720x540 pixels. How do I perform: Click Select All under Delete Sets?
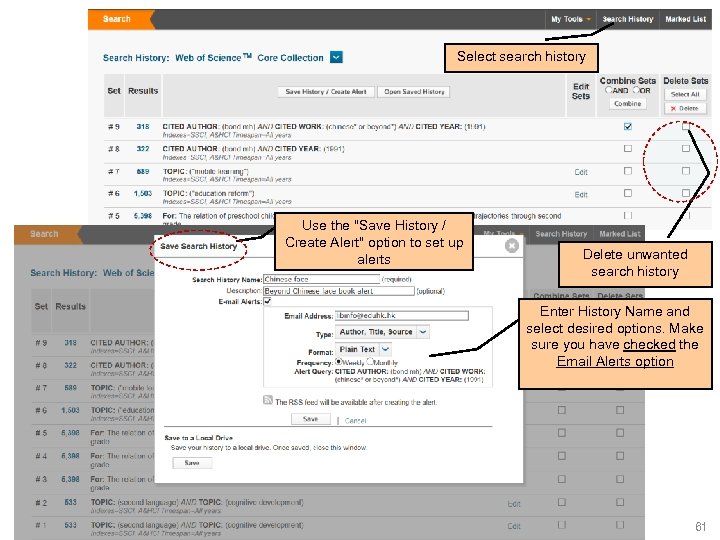[x=685, y=94]
